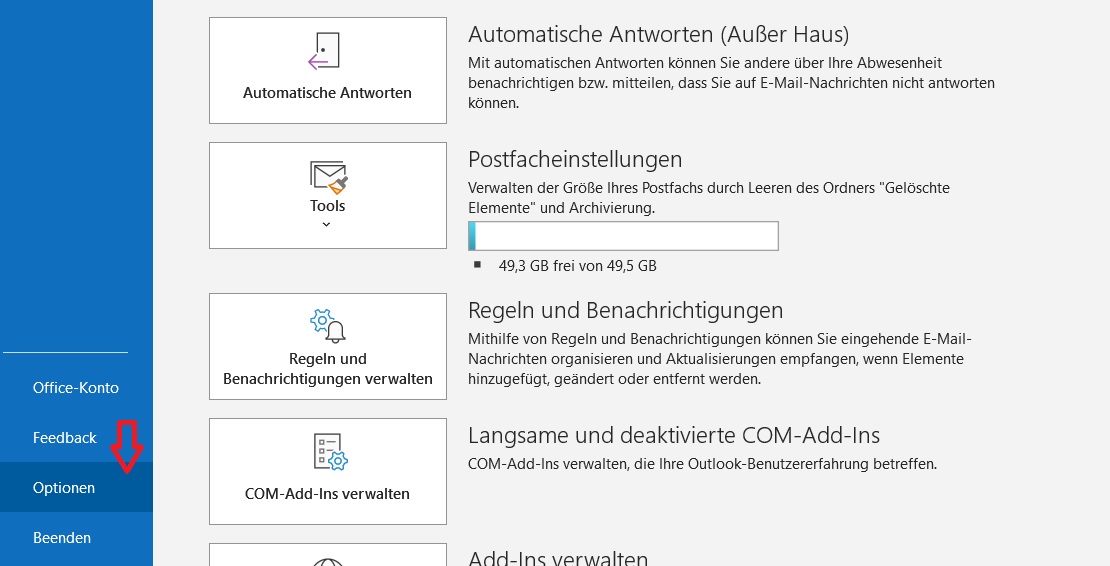Open Regeln und Benachrichtigungen verwalten button
Image resolution: width=1110 pixels, height=566 pixels.
[328, 347]
